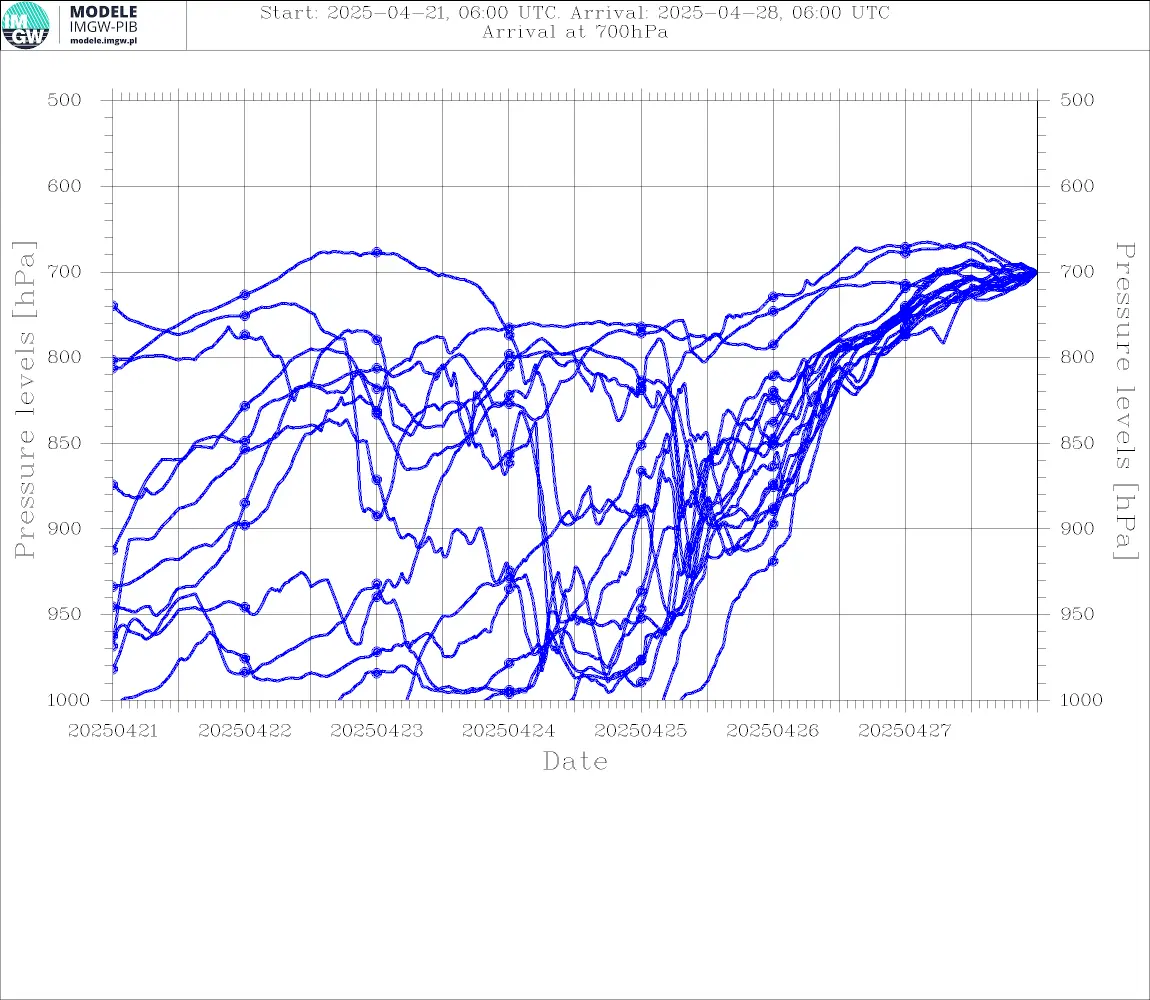
Task: Click the IMGW round logo icon
Action: pos(26,26)
